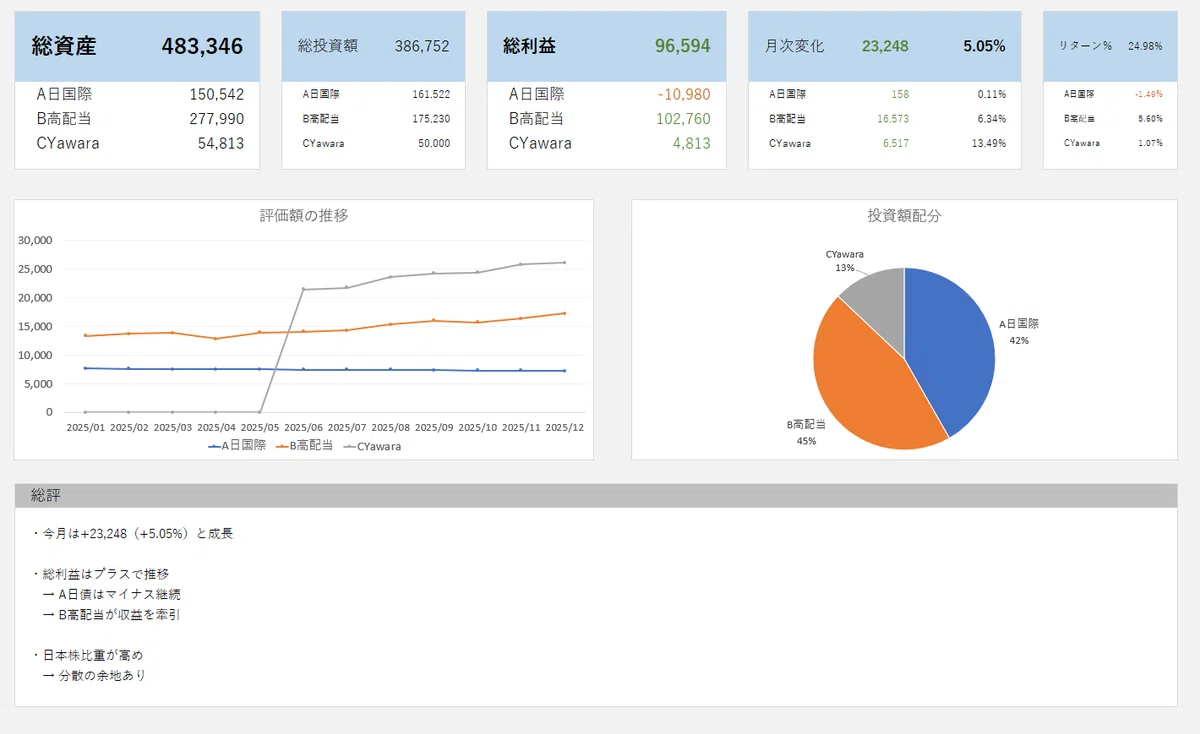
Task: Click the 13.49% monthly change percentage
Action: tap(990, 143)
